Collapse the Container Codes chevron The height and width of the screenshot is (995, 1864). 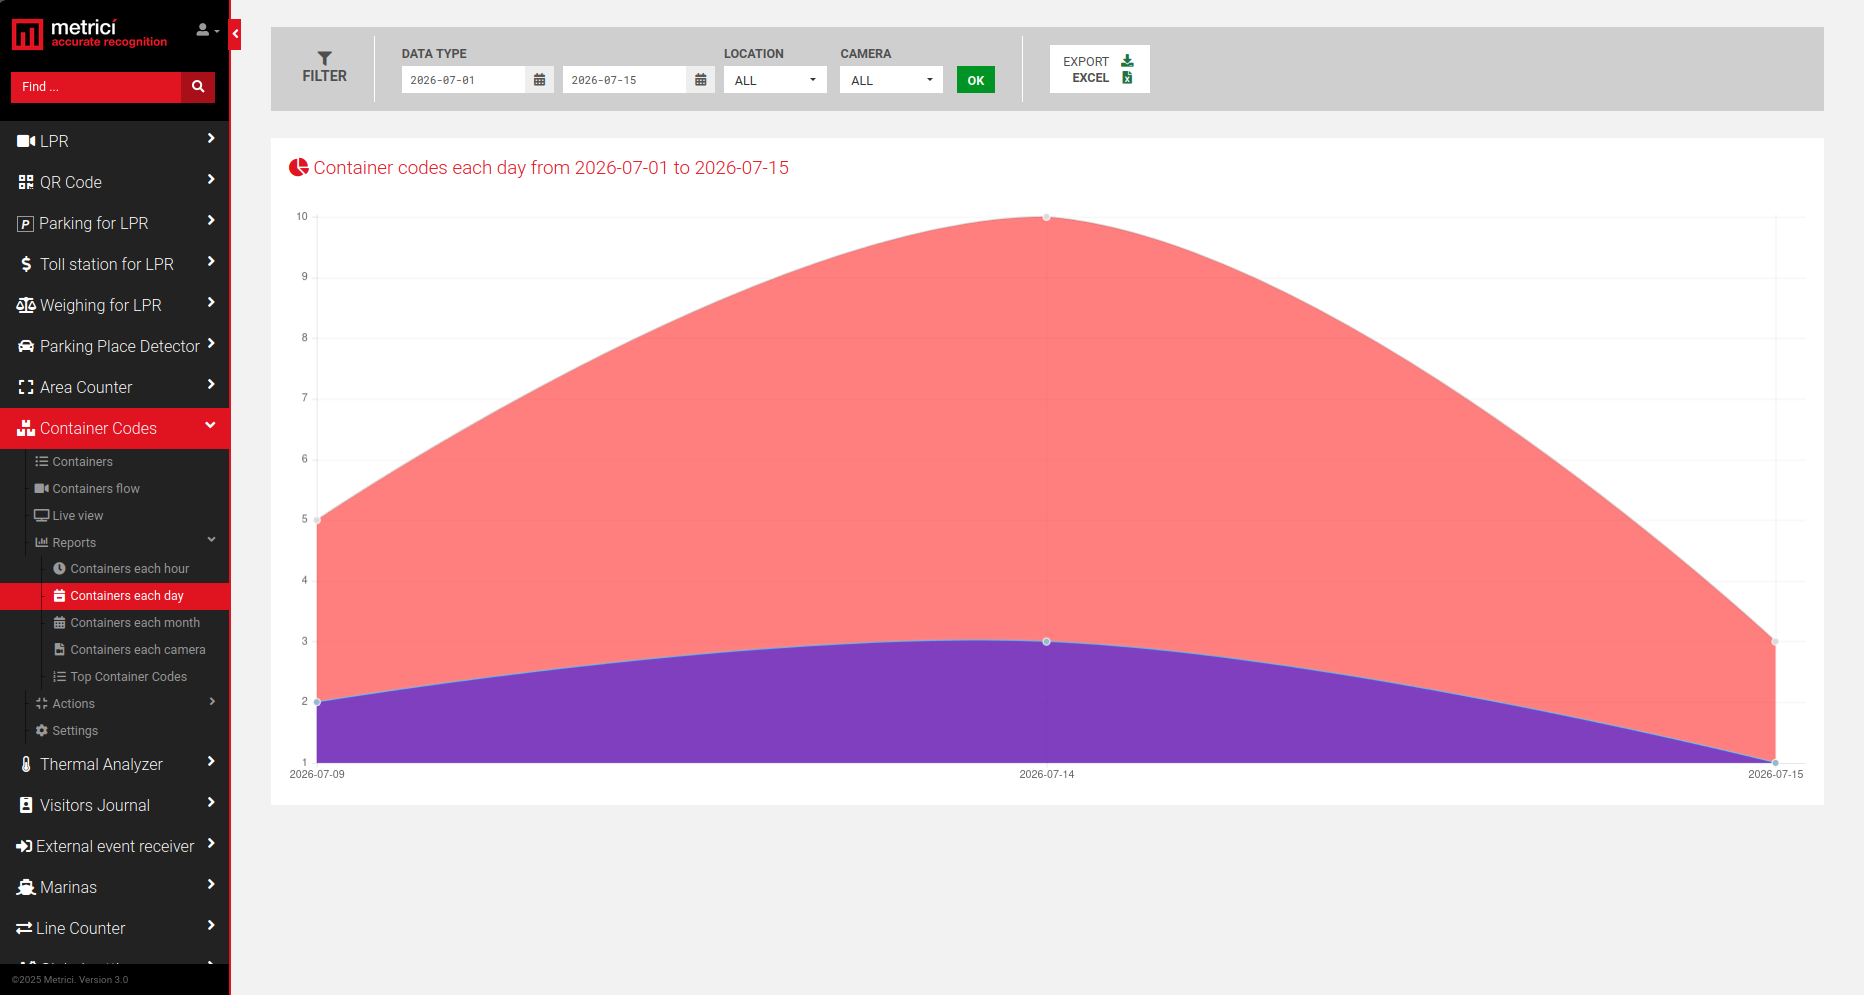(x=210, y=426)
